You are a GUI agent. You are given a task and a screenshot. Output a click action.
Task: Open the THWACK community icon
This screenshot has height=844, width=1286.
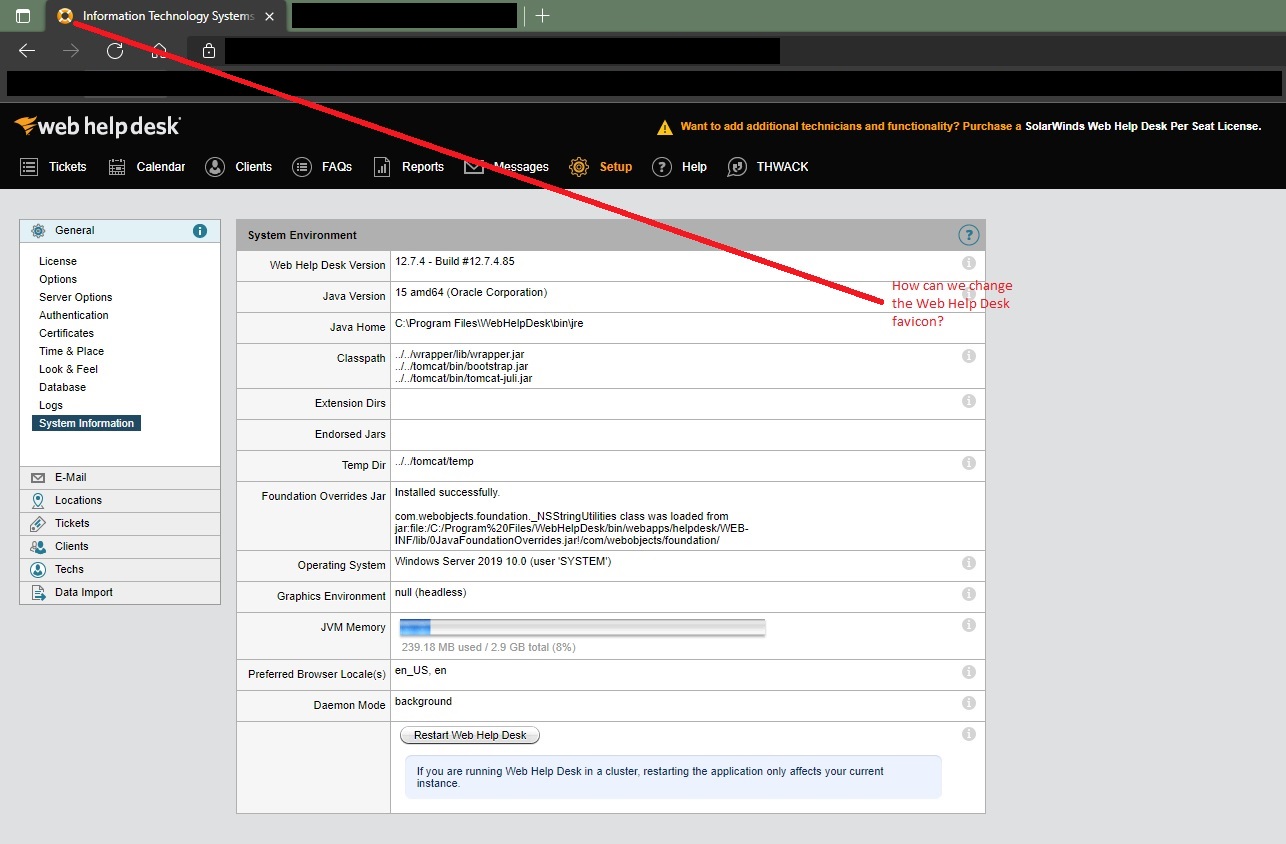[x=737, y=167]
